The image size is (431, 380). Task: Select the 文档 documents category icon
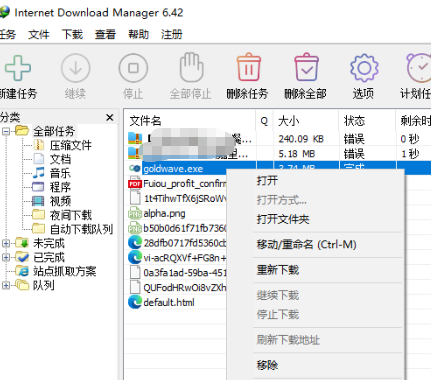coord(39,159)
